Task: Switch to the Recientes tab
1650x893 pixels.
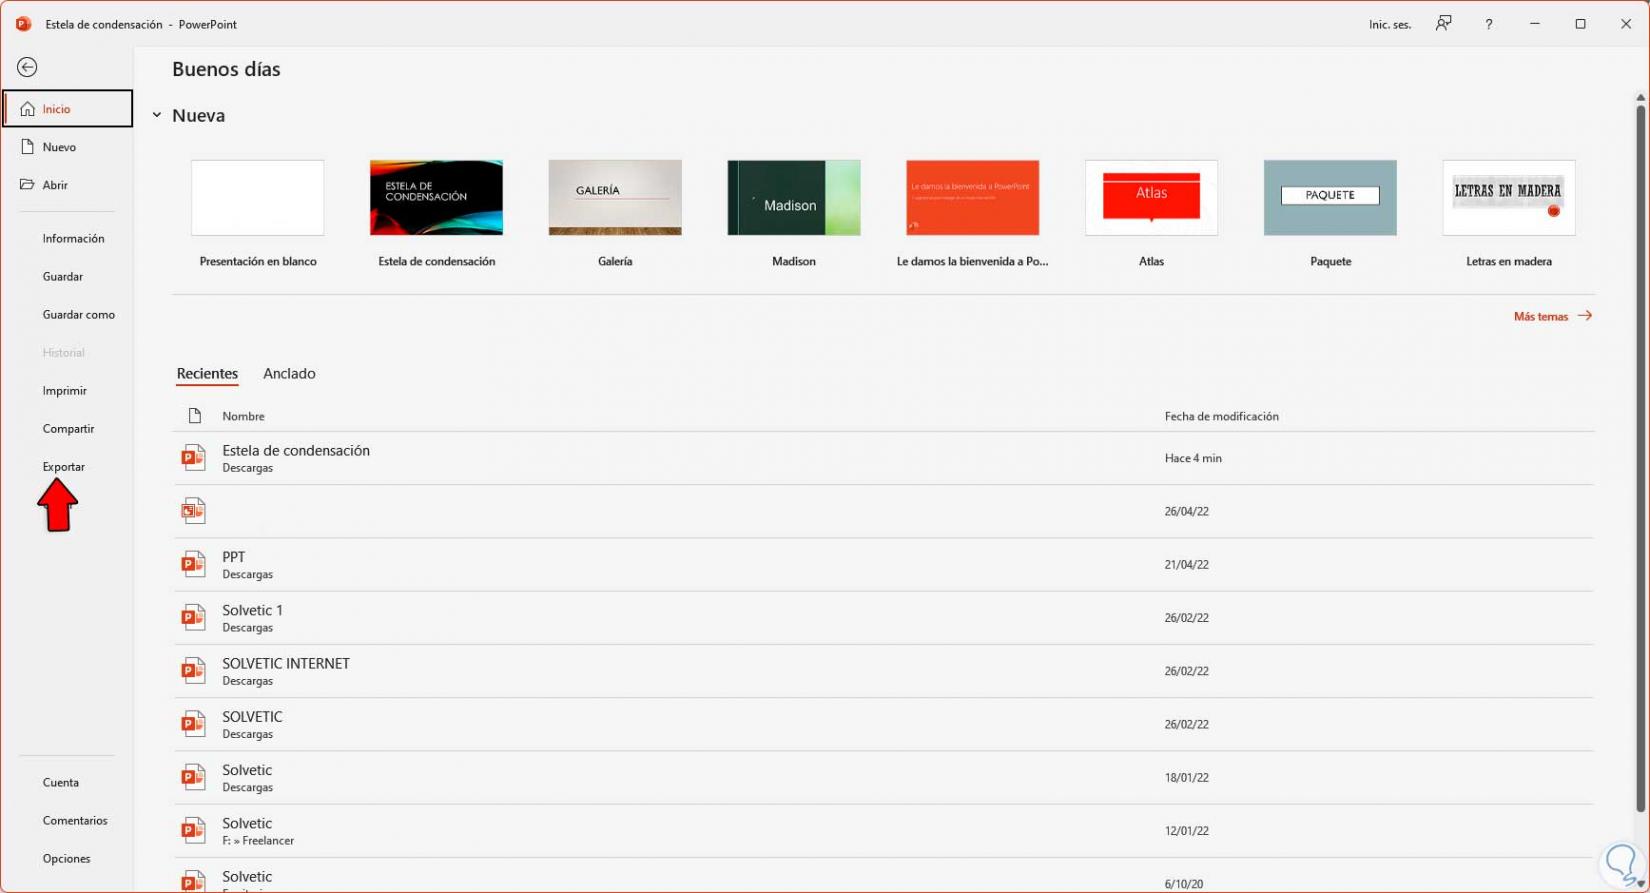Action: (x=207, y=374)
